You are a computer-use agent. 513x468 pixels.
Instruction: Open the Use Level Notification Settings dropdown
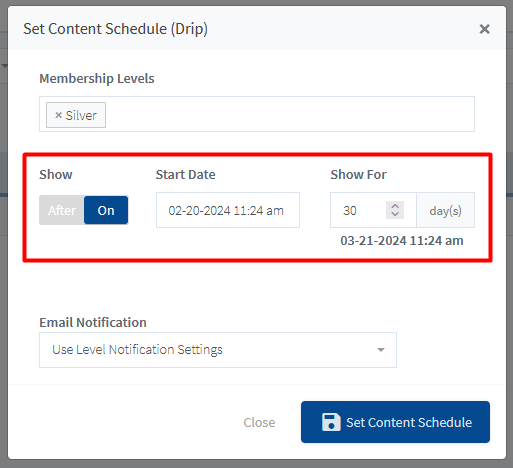(x=218, y=350)
